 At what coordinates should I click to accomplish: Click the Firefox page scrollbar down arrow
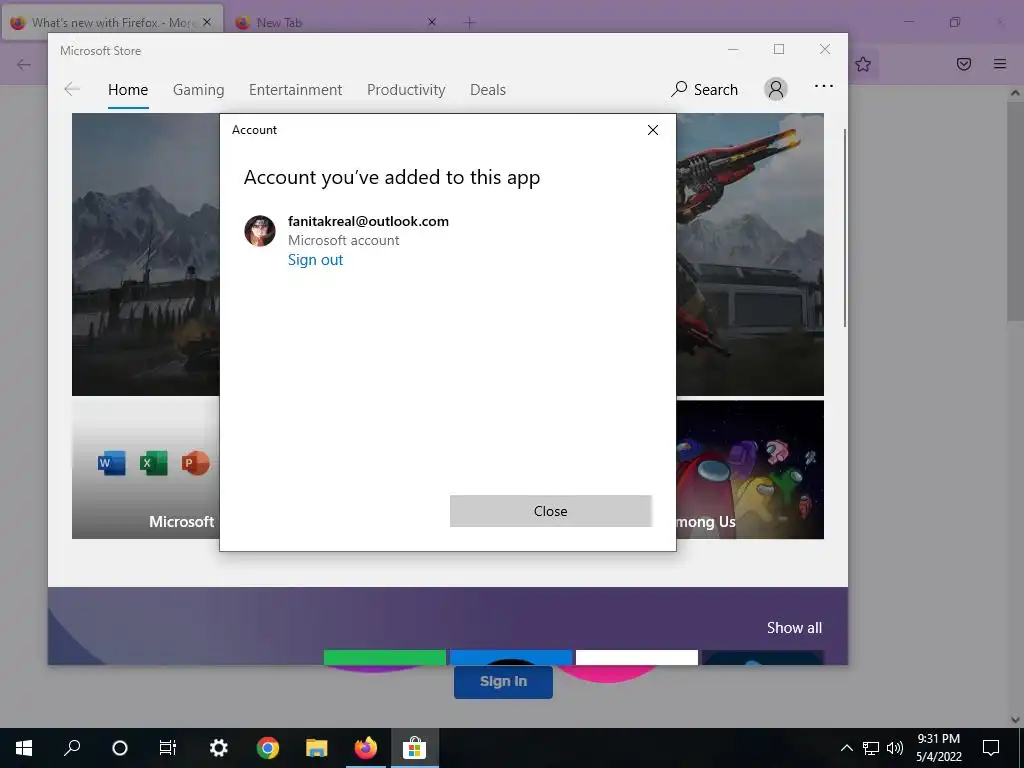tap(1015, 720)
